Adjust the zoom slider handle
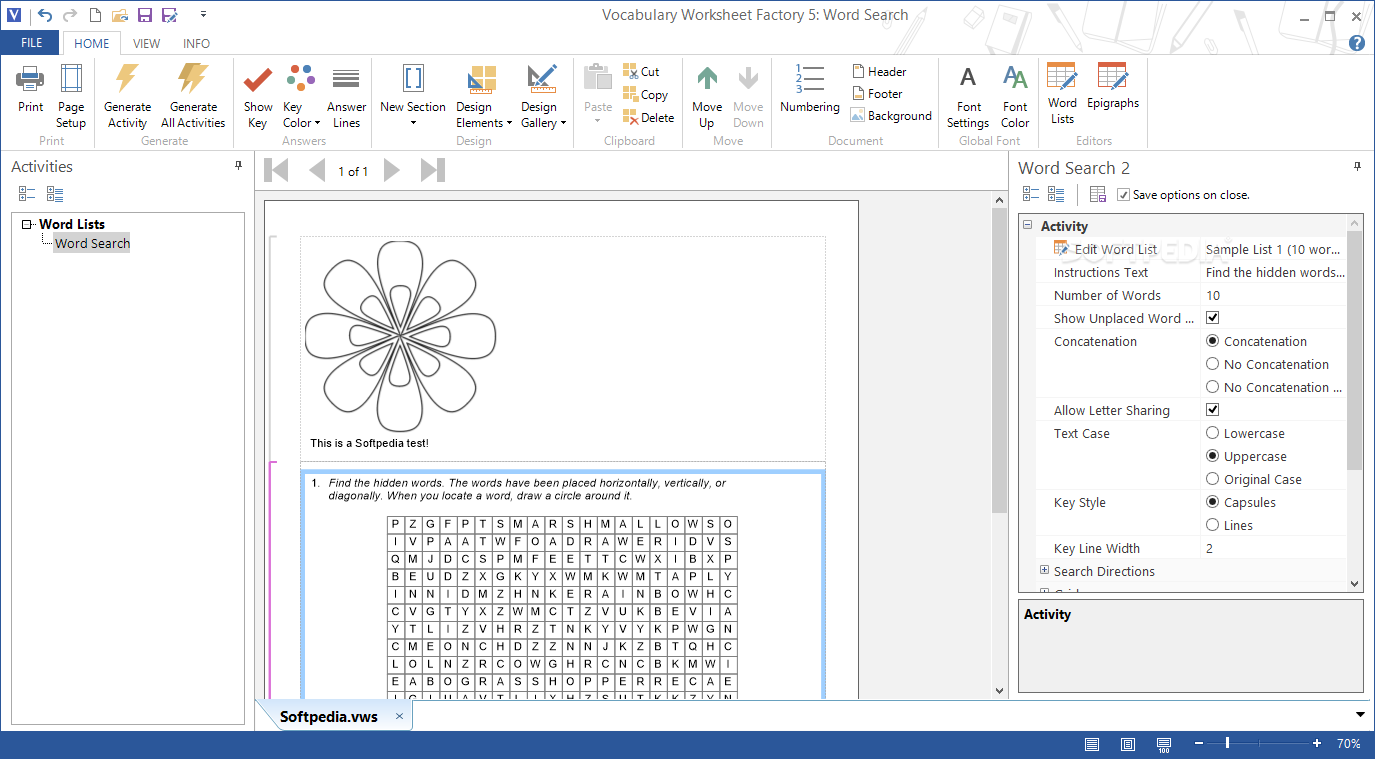This screenshot has width=1375, height=759. (1227, 743)
